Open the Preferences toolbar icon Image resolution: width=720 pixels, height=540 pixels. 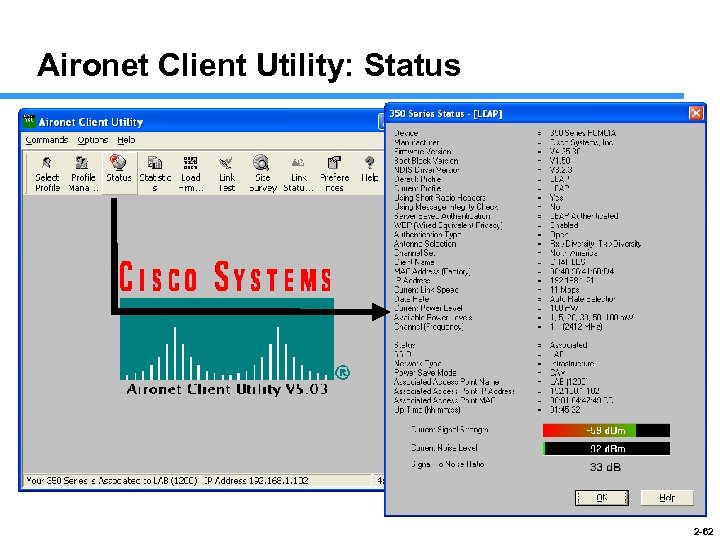(334, 174)
